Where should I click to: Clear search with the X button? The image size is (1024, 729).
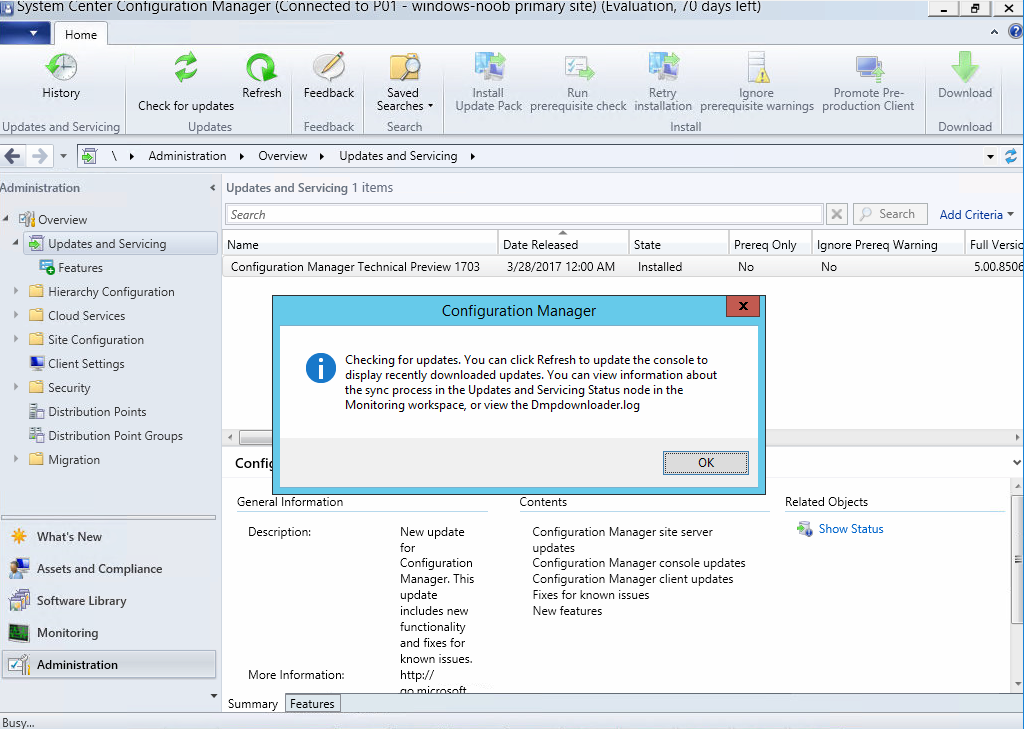837,214
